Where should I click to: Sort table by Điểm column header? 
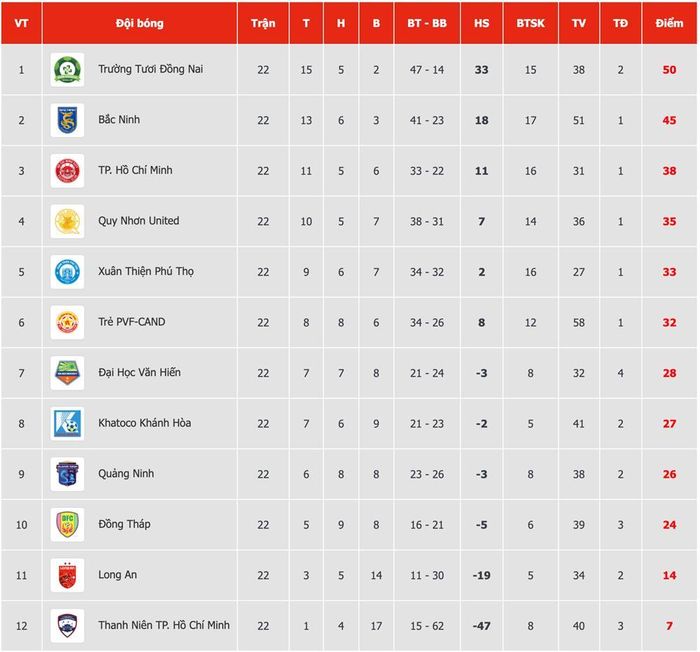pos(669,23)
